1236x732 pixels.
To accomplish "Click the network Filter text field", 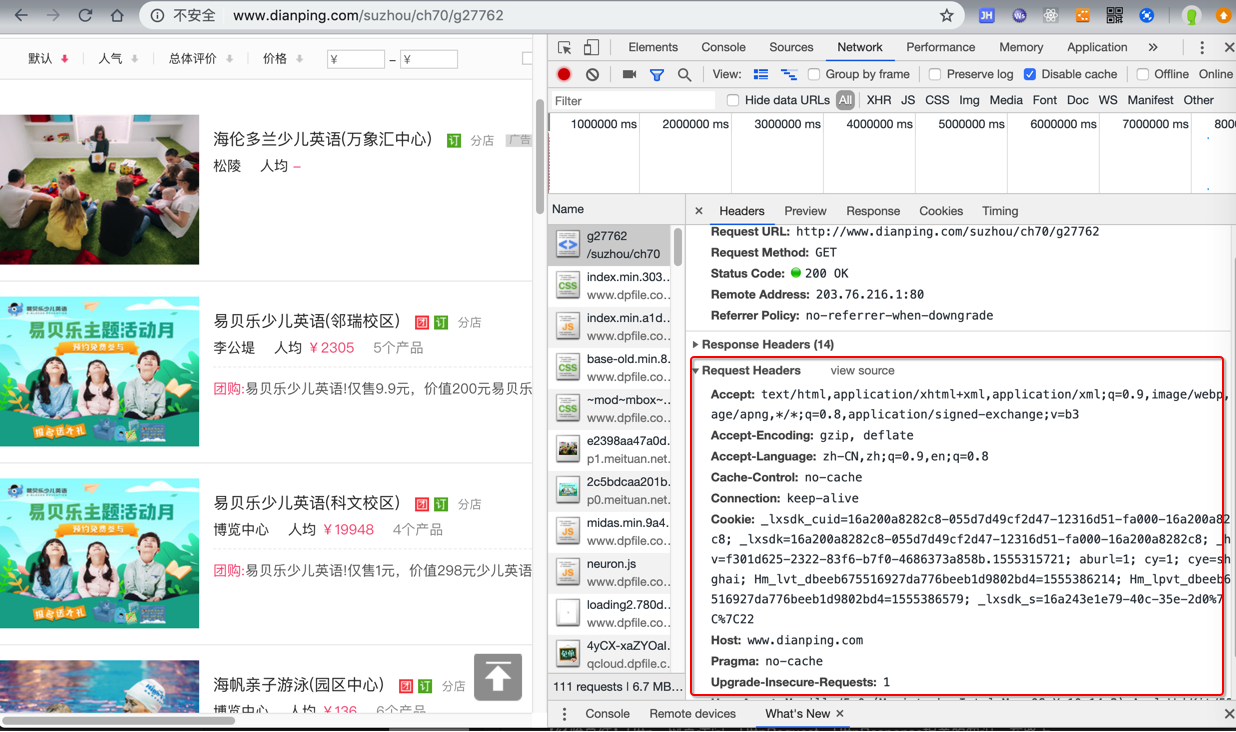I will (634, 101).
